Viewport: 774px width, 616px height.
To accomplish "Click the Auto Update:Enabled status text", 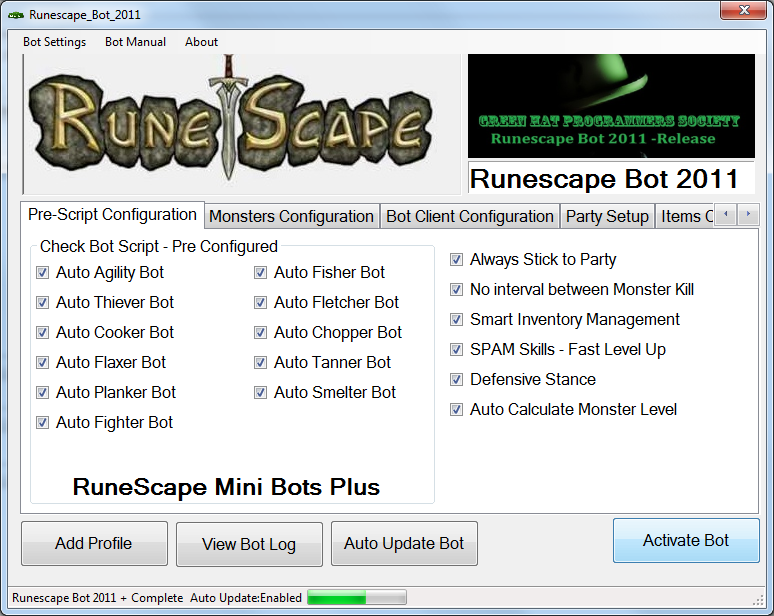I will [x=246, y=598].
